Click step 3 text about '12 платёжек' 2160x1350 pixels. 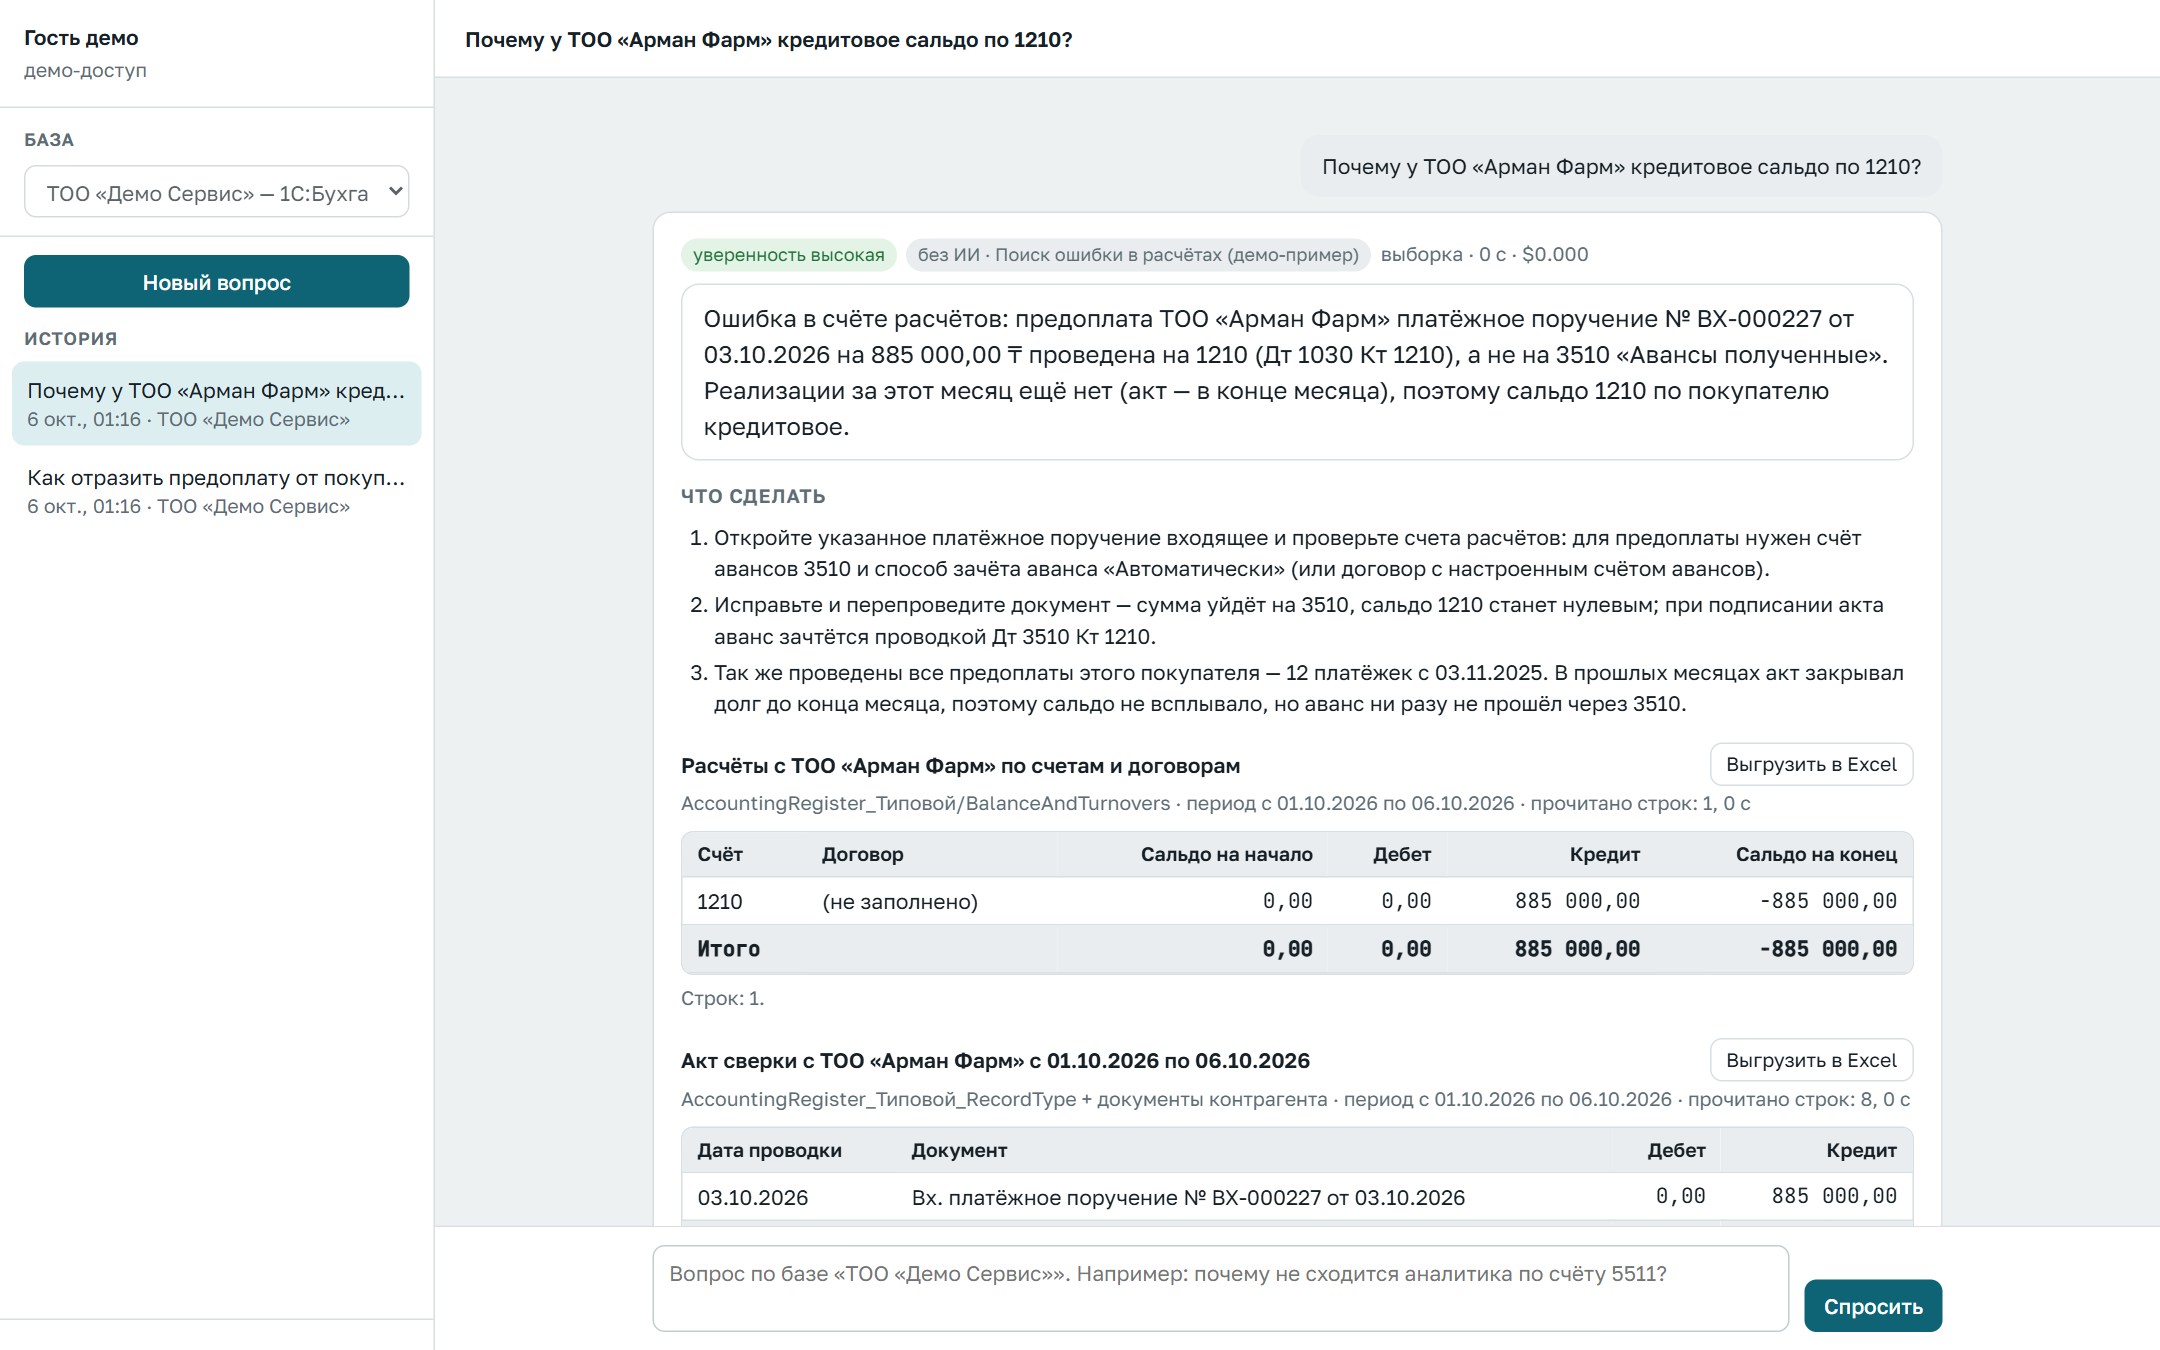tap(1308, 689)
